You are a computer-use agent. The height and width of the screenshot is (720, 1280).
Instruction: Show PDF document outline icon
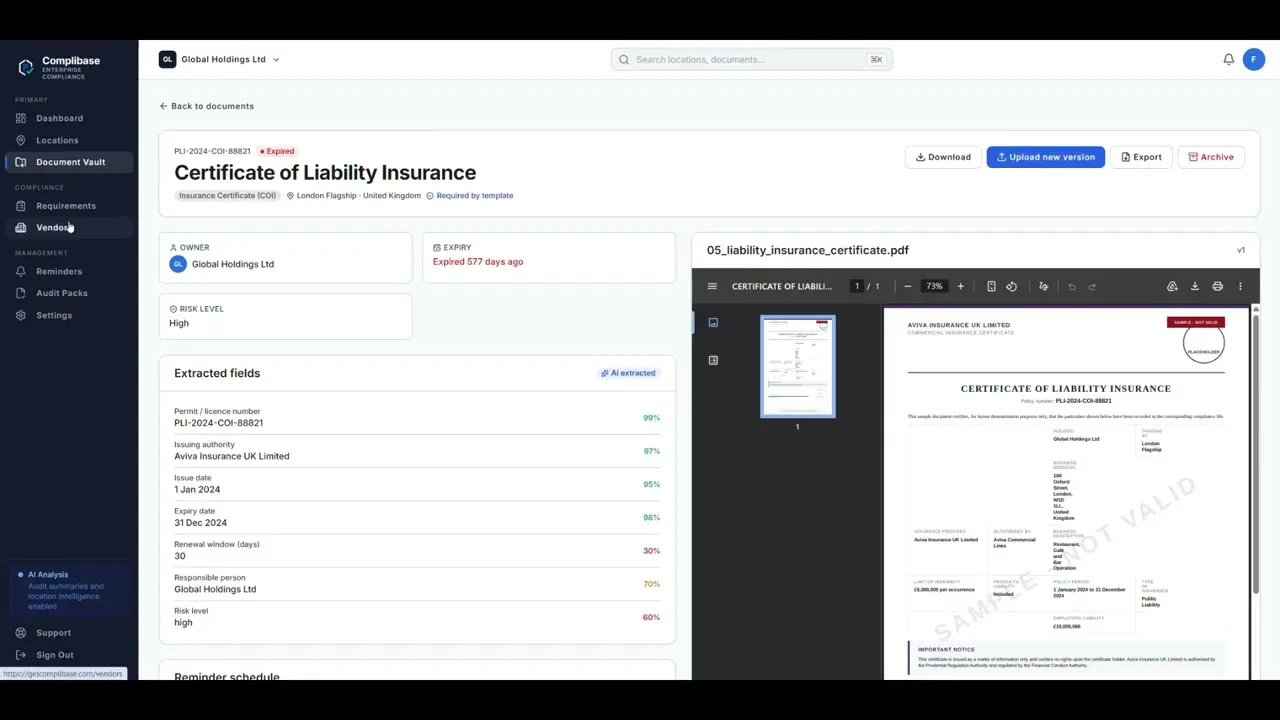click(713, 360)
